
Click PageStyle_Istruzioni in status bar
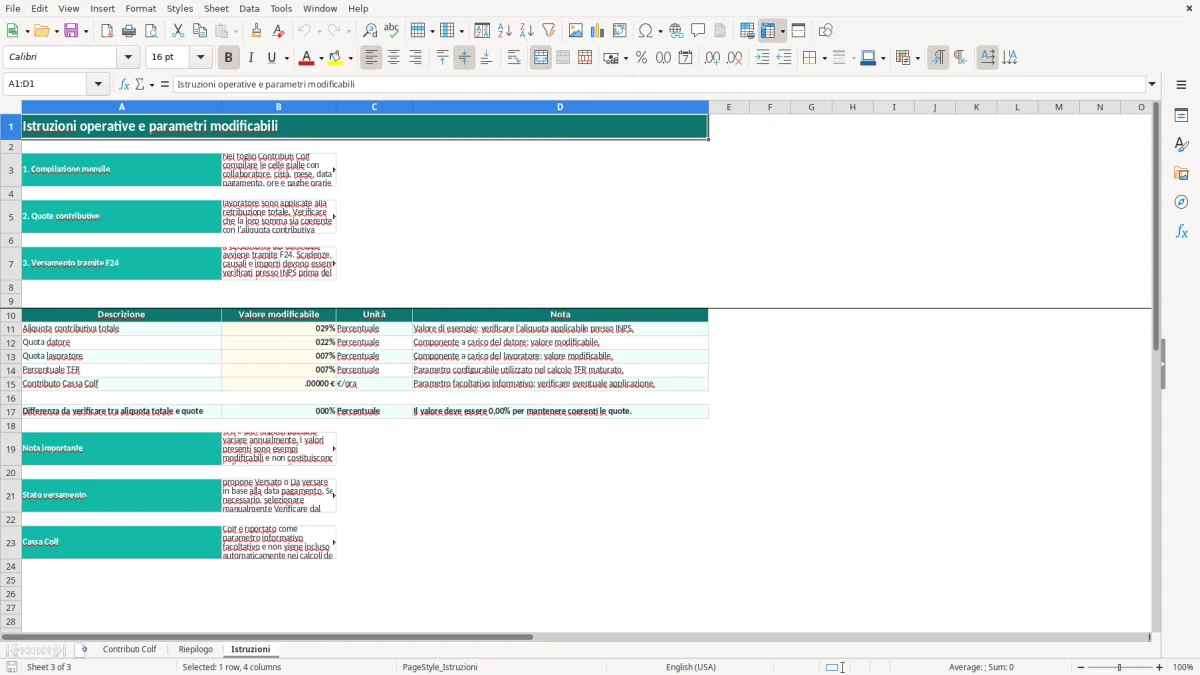coord(439,667)
